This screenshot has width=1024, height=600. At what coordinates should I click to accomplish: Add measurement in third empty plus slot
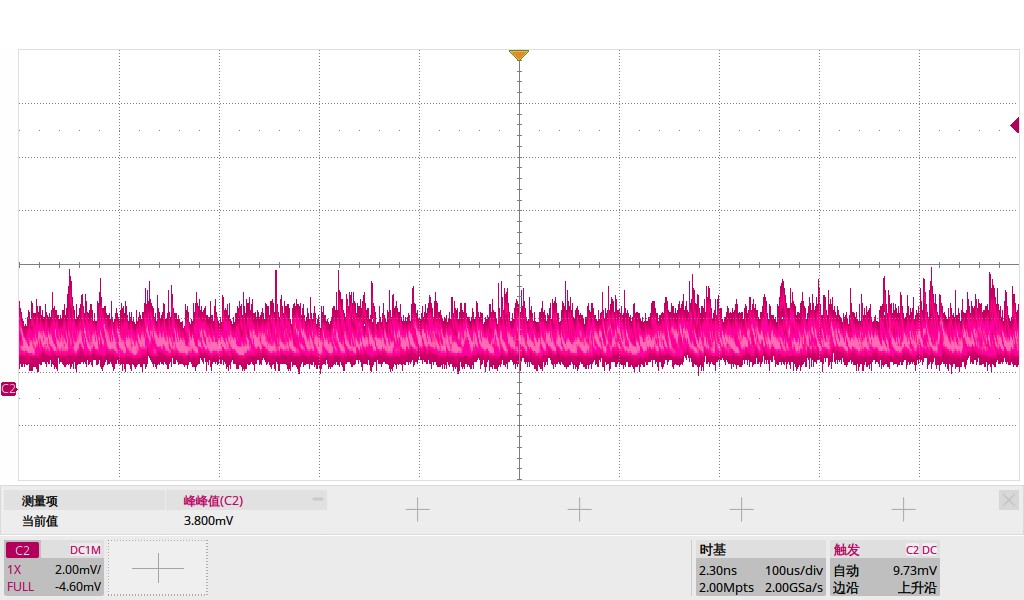tap(741, 510)
